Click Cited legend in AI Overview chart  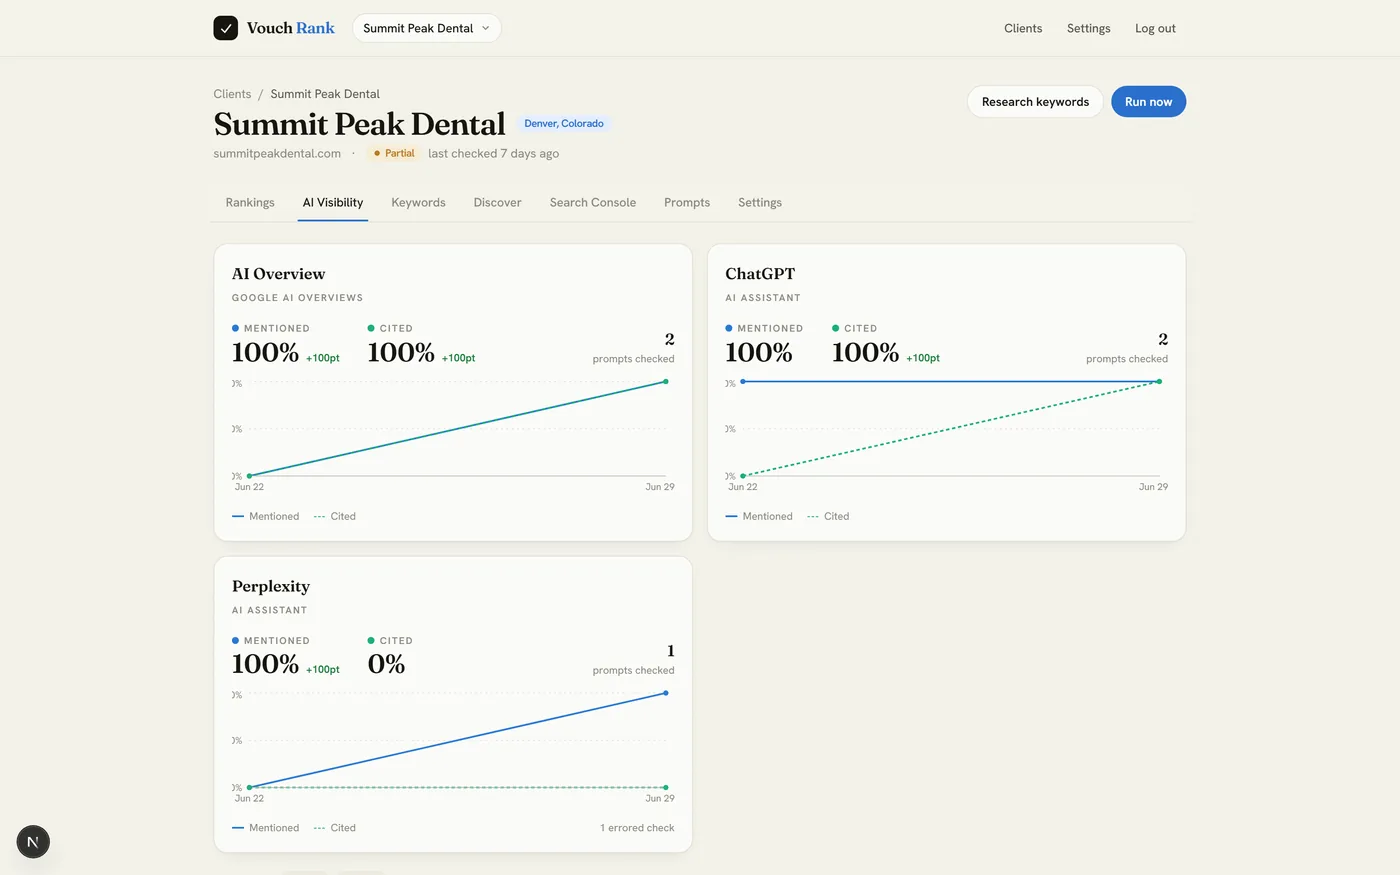pyautogui.click(x=335, y=516)
